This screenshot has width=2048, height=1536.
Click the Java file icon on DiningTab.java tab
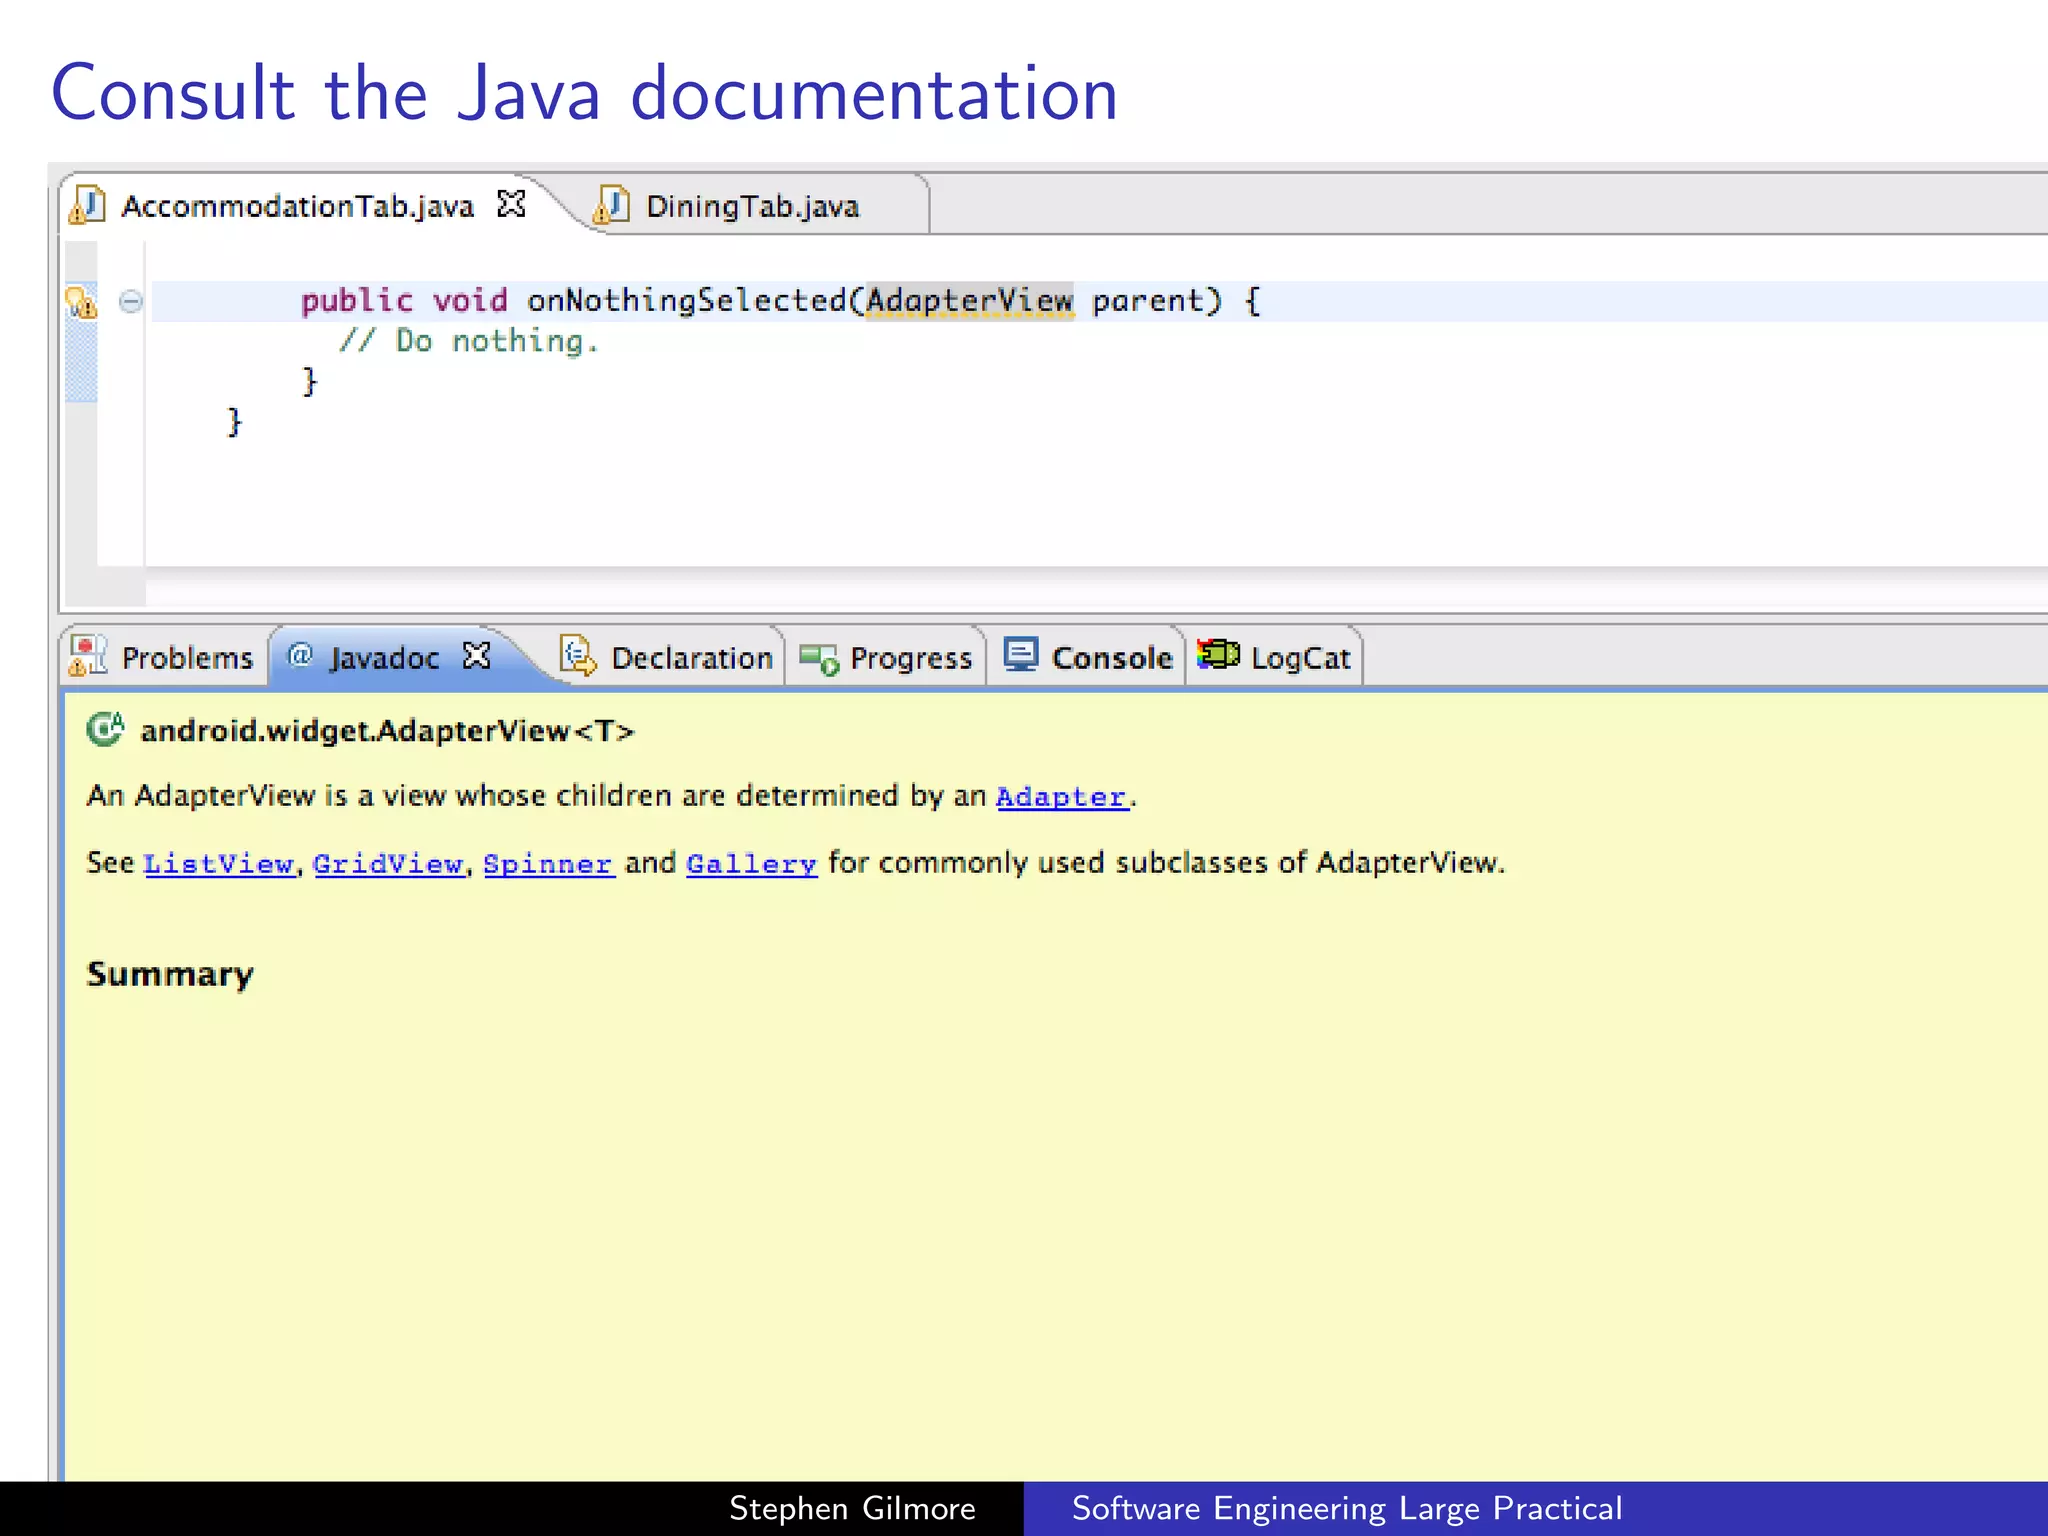611,205
